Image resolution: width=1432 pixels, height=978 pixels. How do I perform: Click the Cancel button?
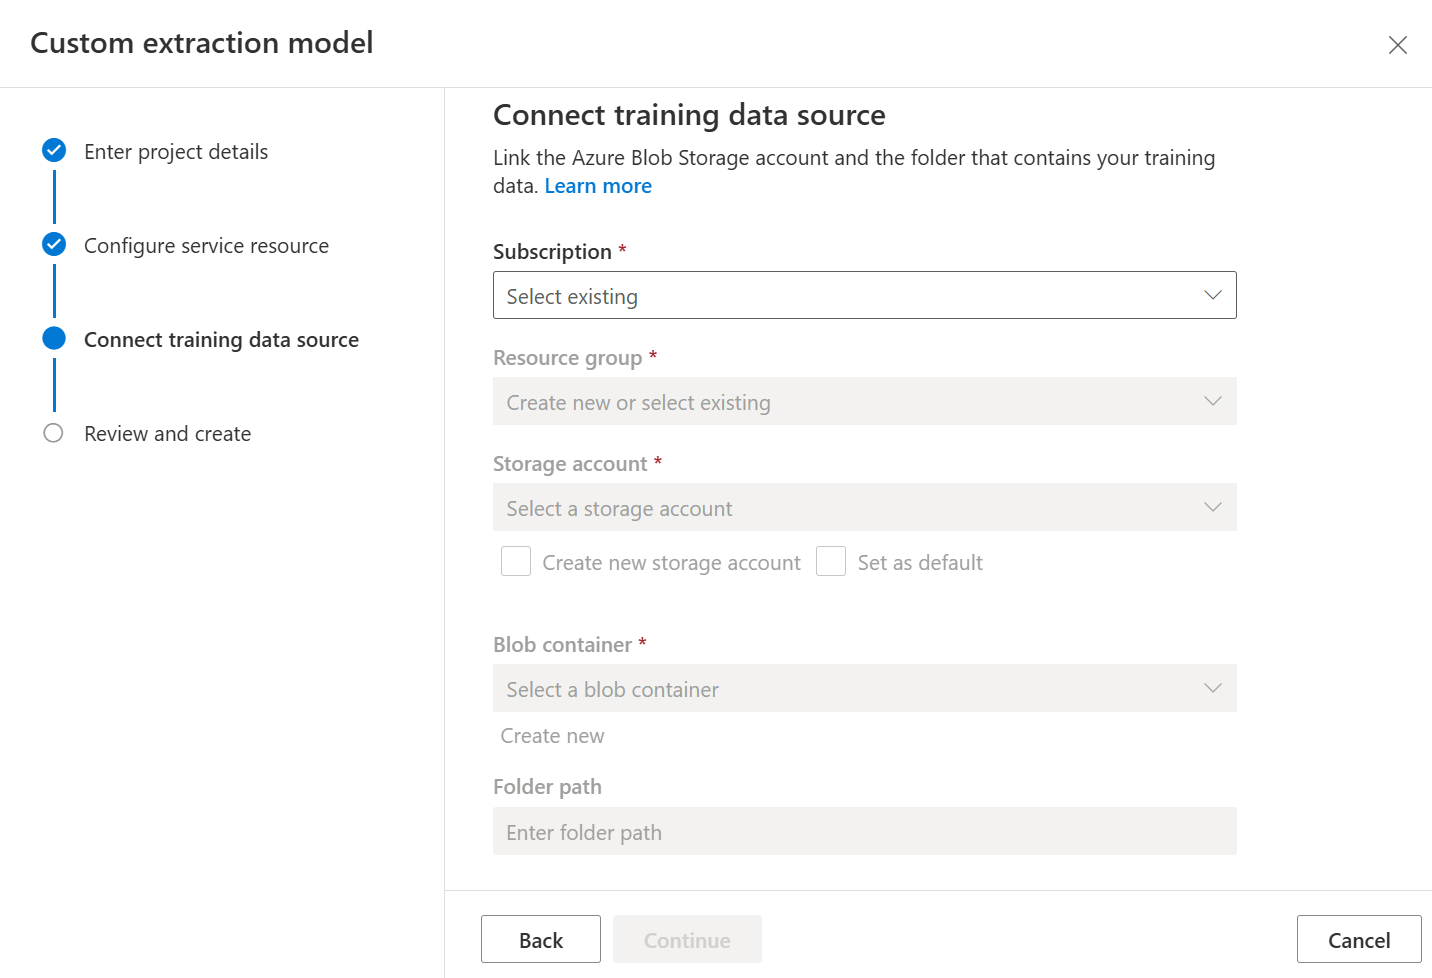point(1358,940)
